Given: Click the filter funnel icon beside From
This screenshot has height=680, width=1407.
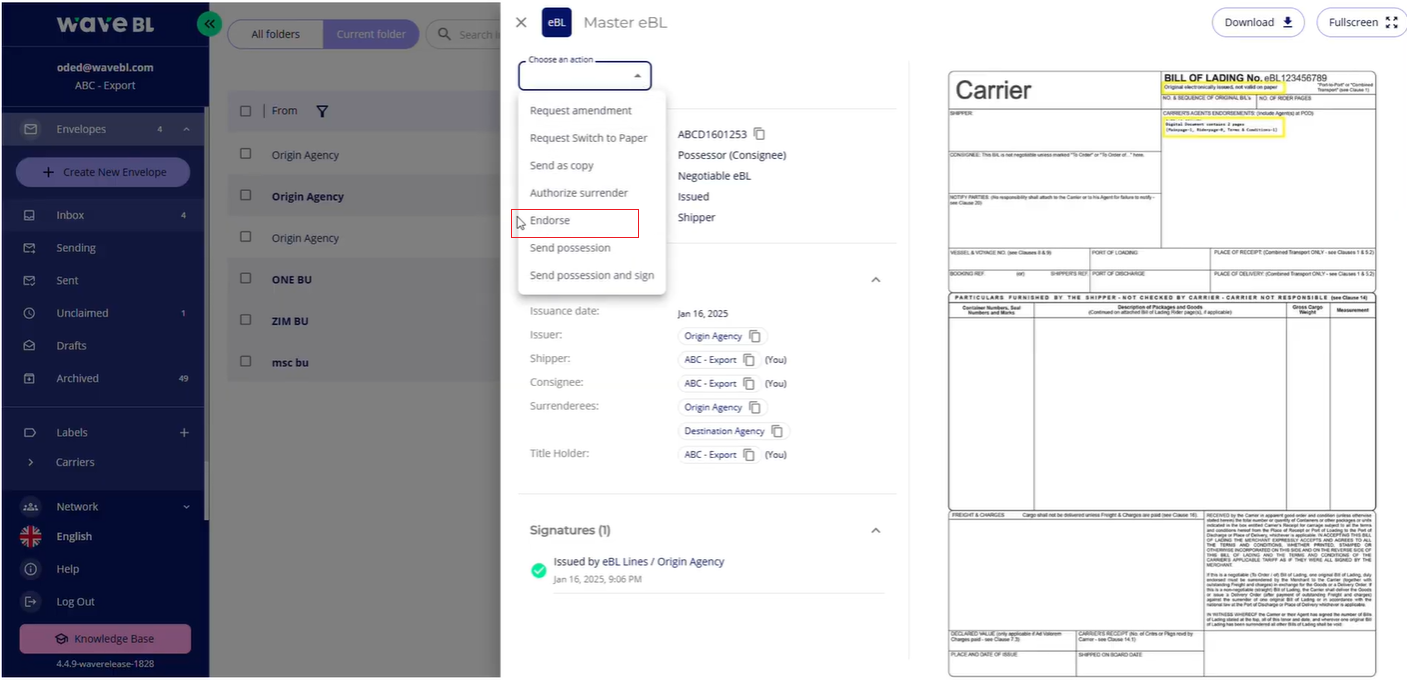Looking at the screenshot, I should 322,111.
